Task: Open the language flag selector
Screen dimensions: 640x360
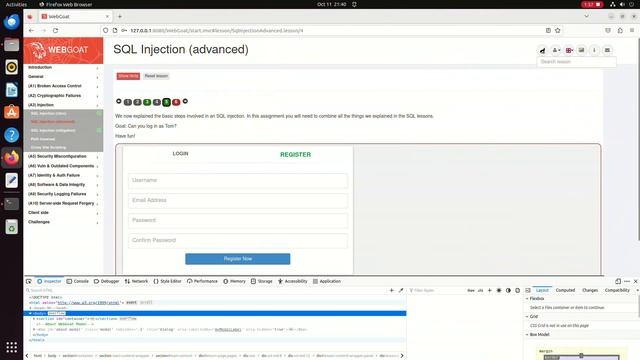Action: click(x=569, y=50)
